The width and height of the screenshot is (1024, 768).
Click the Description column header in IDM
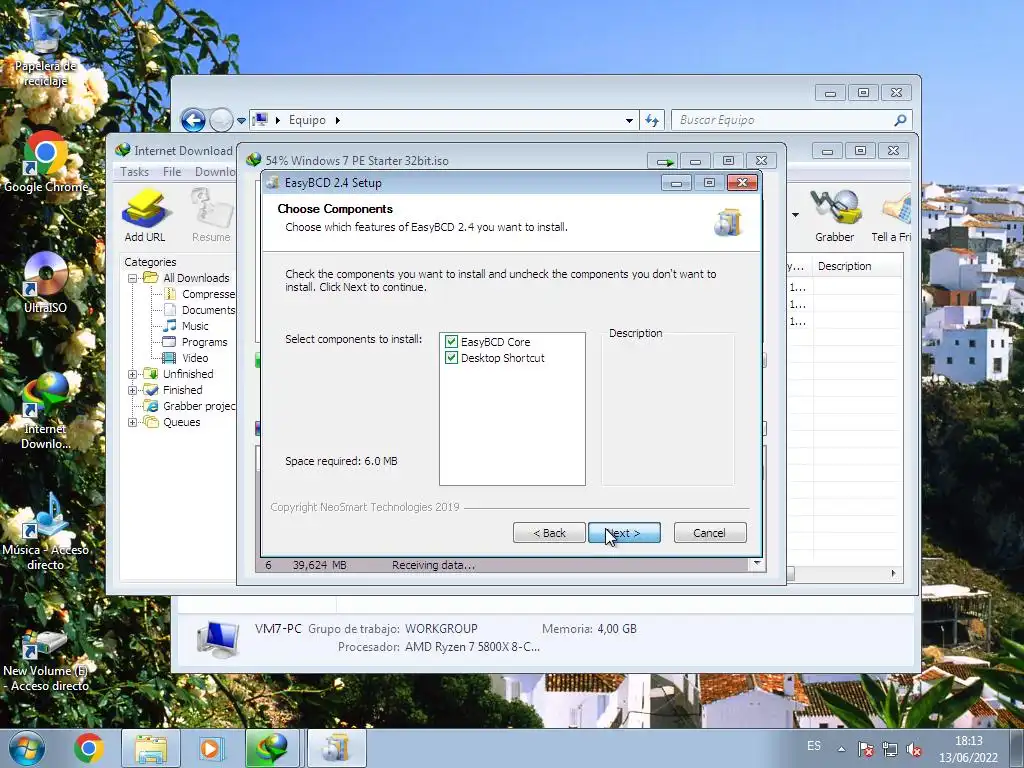[857, 266]
